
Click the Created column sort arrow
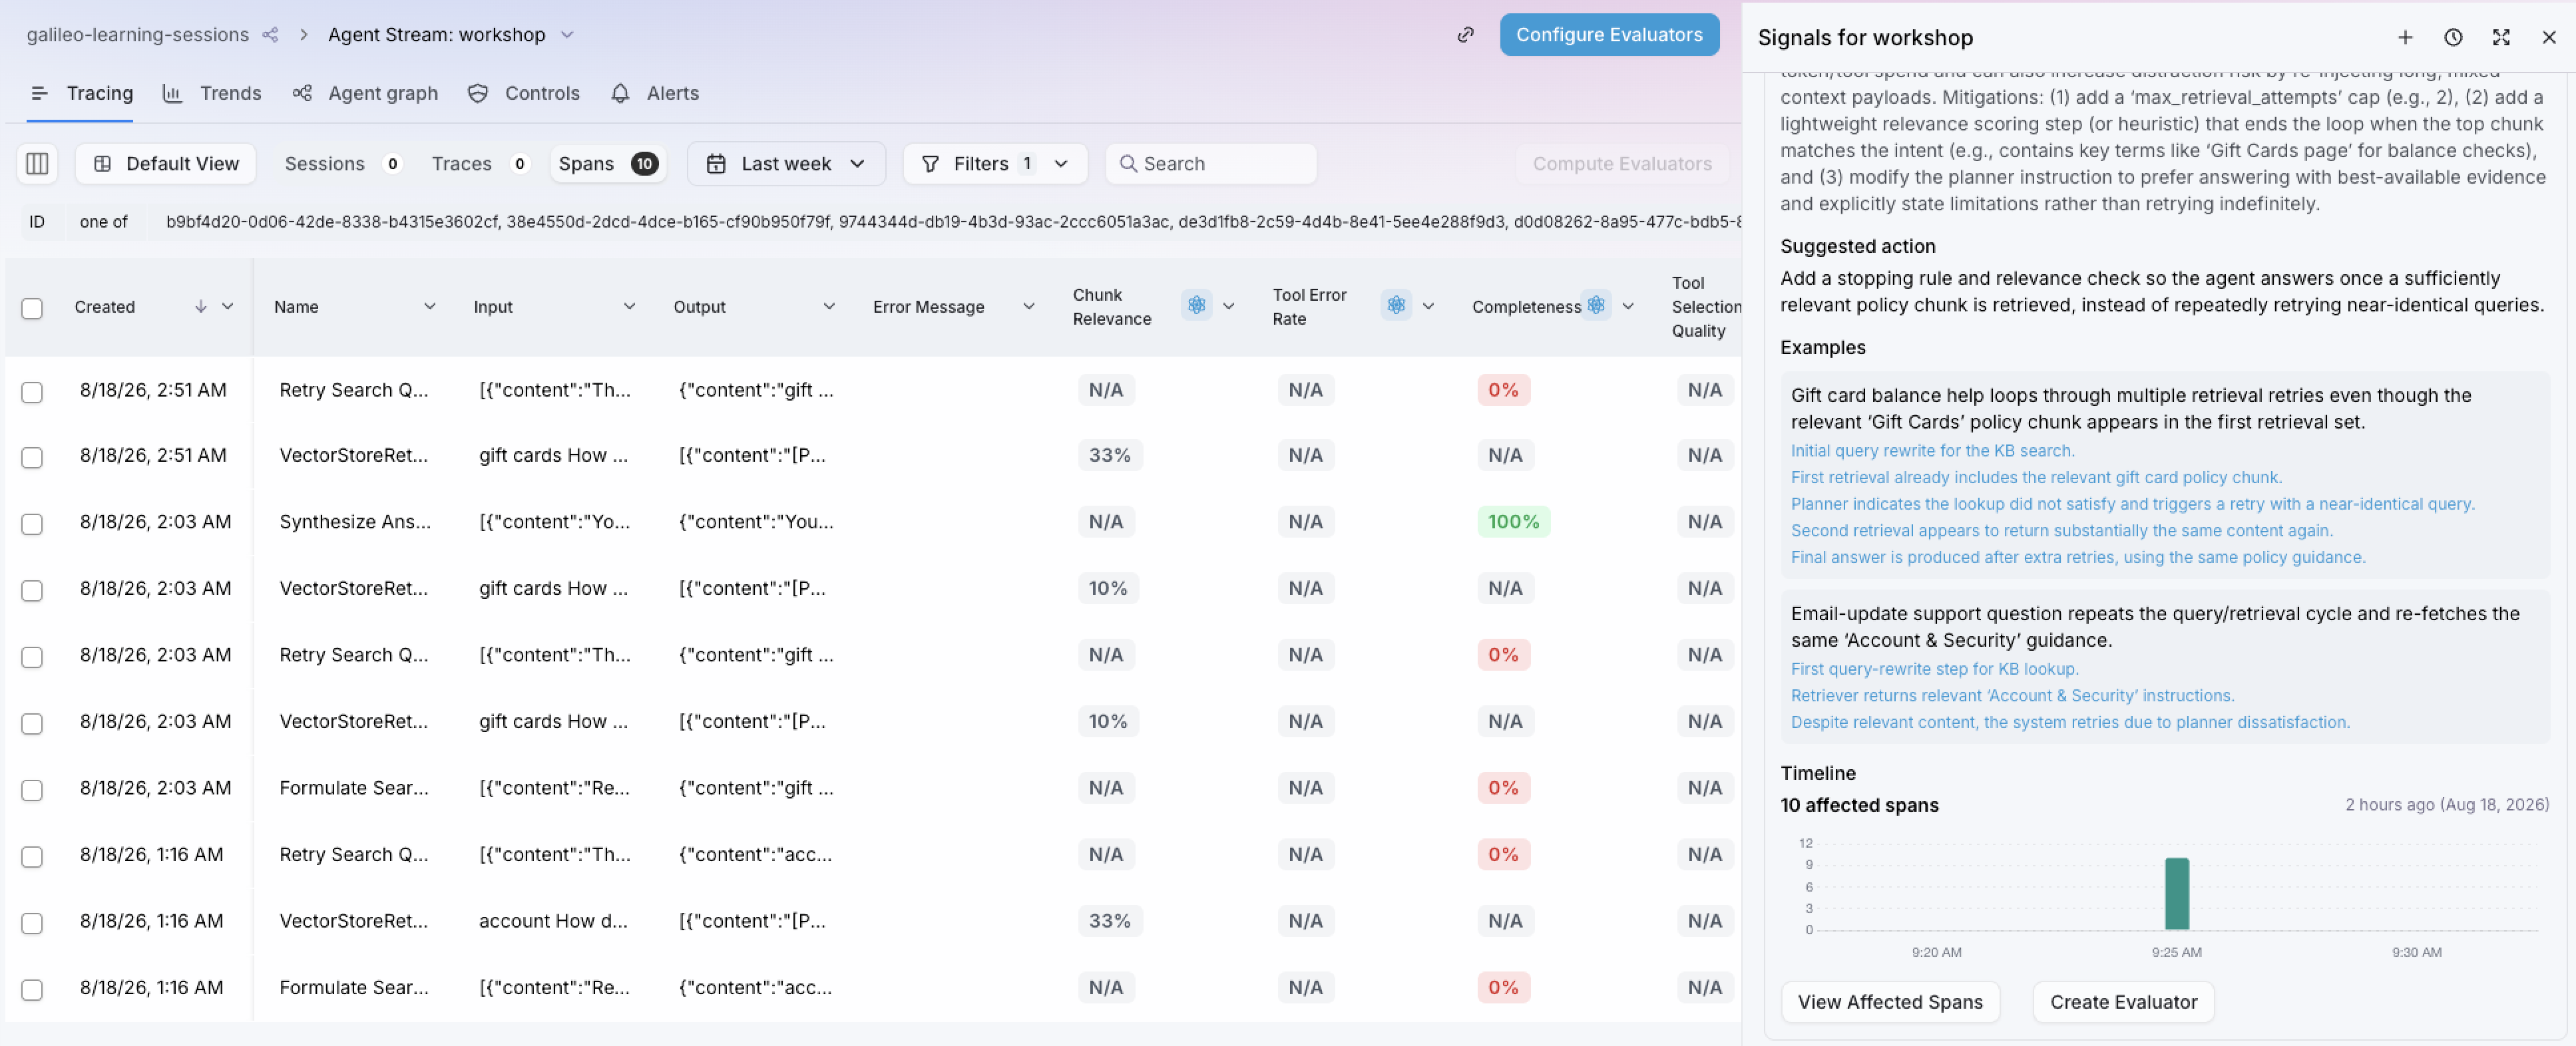[x=200, y=306]
